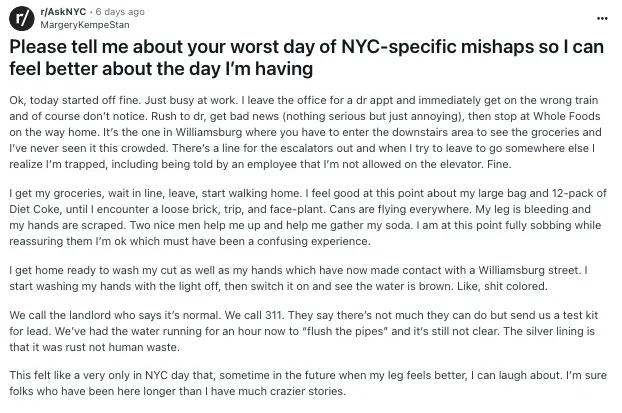Click the closing paragraph beginning "This felt like"
Viewport: 622px width, 413px height.
308,383
